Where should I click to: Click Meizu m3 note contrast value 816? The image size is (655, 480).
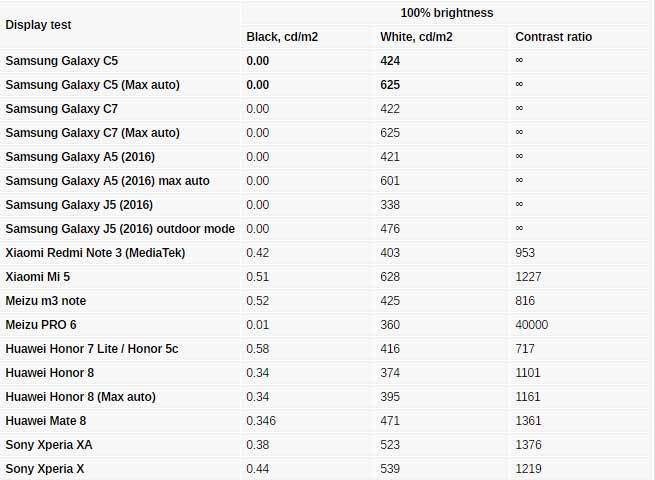tap(525, 301)
